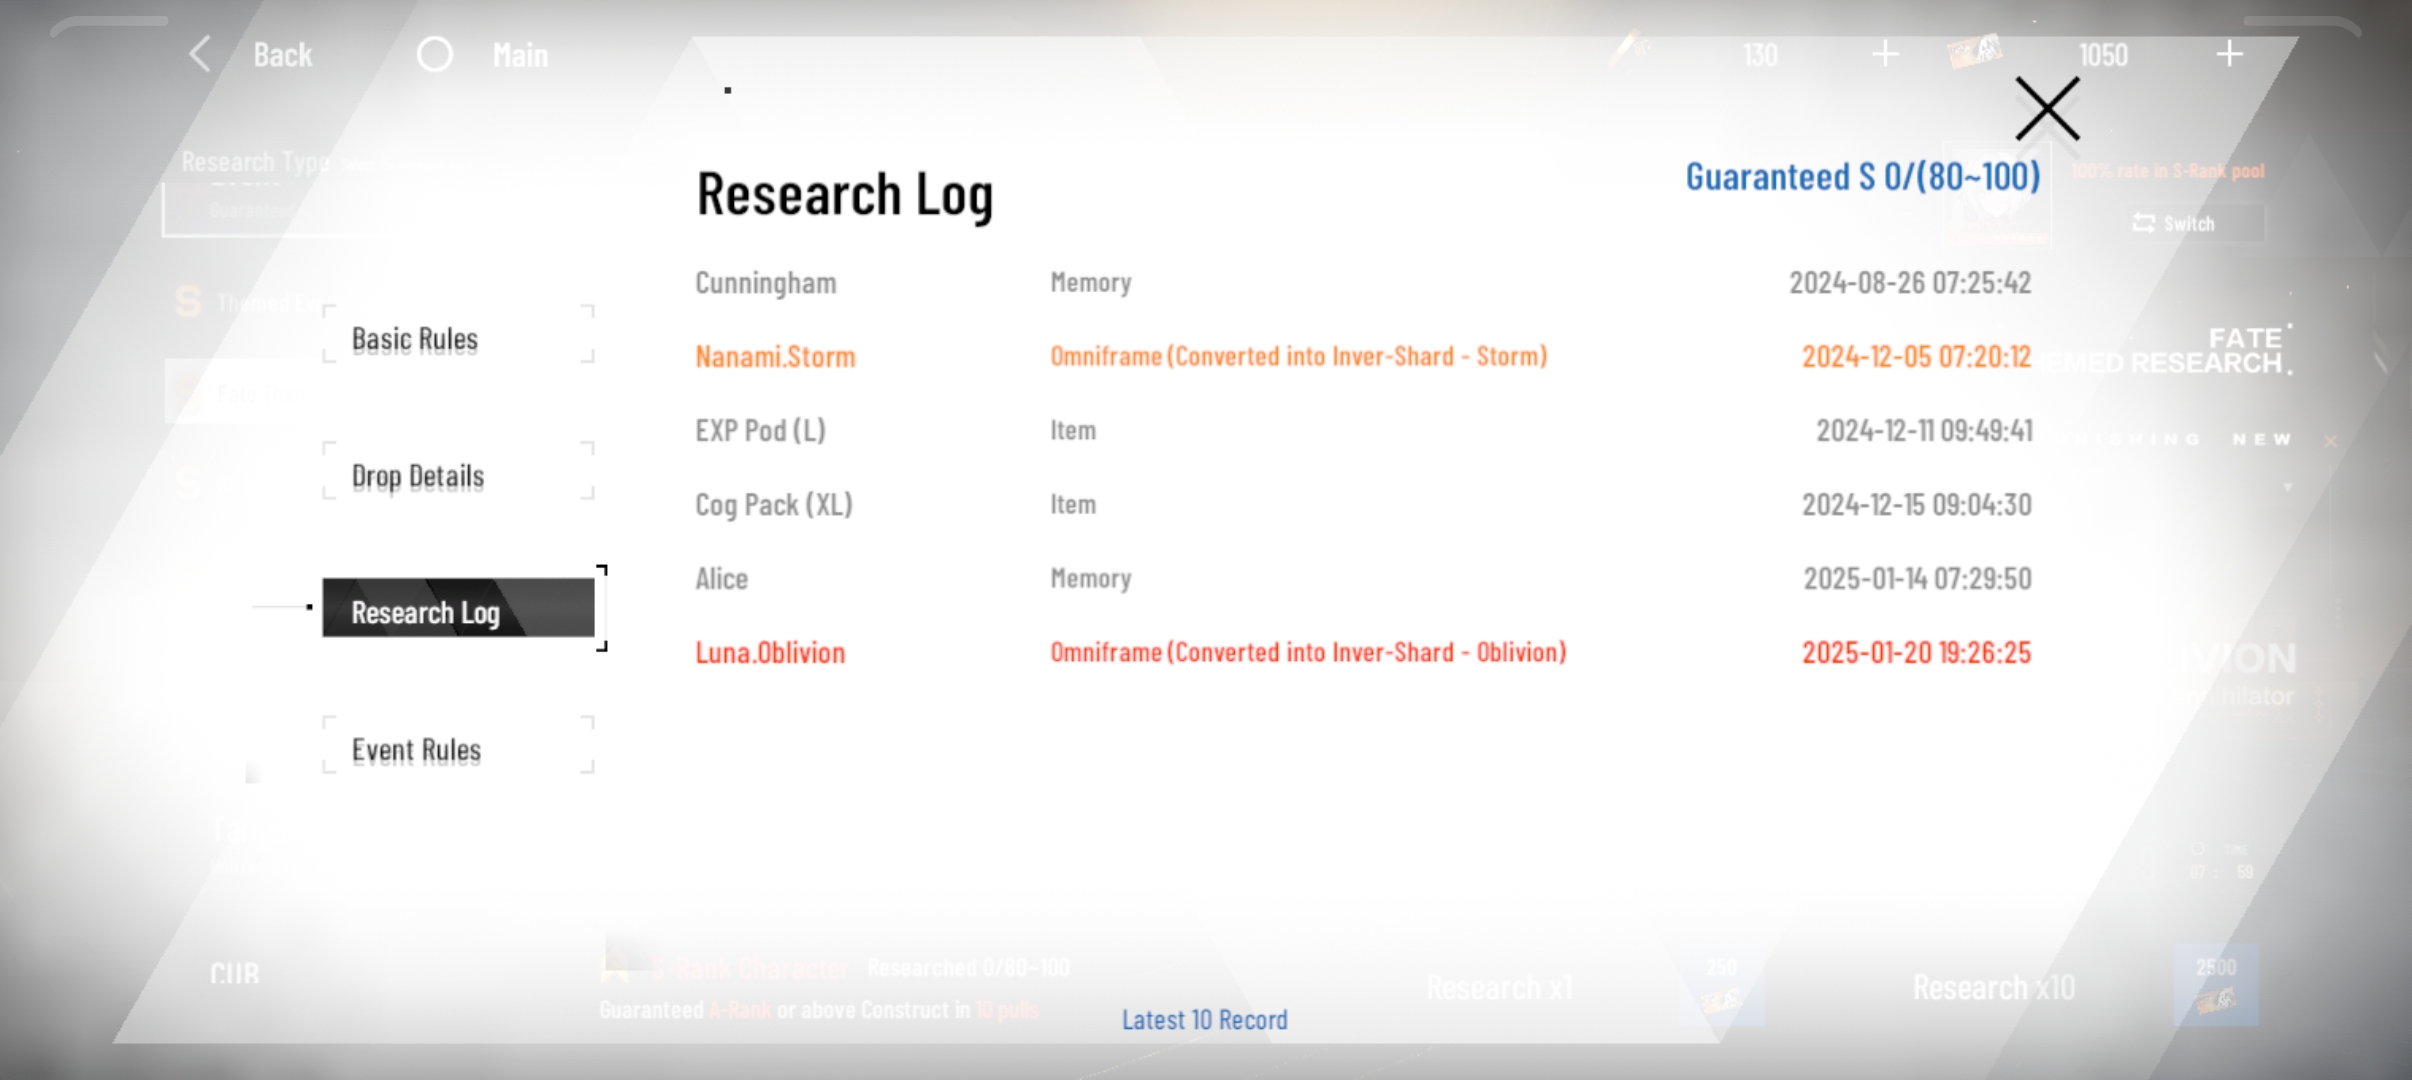This screenshot has height=1080, width=2412.
Task: Open the Main menu circle icon
Action: (x=435, y=54)
